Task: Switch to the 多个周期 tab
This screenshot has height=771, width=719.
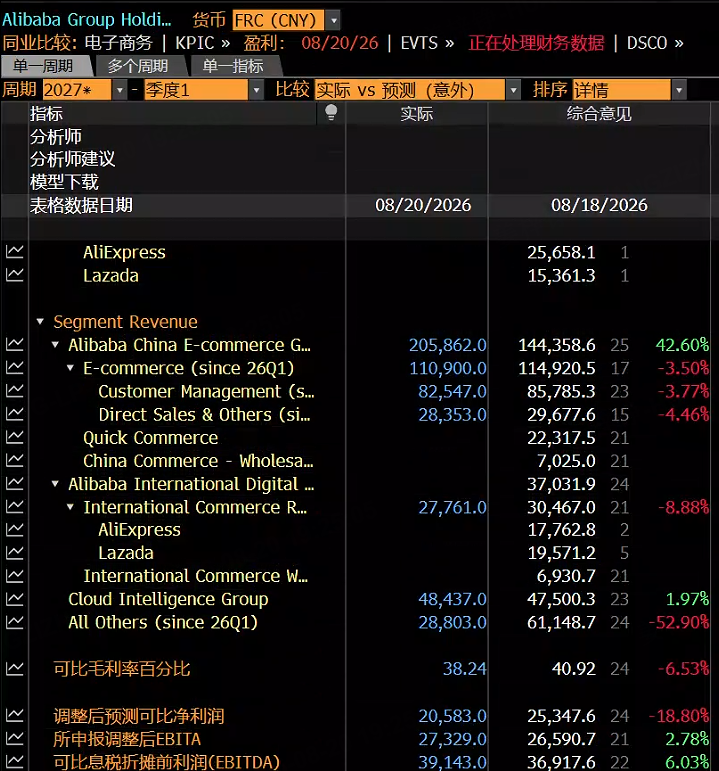Action: [x=138, y=66]
